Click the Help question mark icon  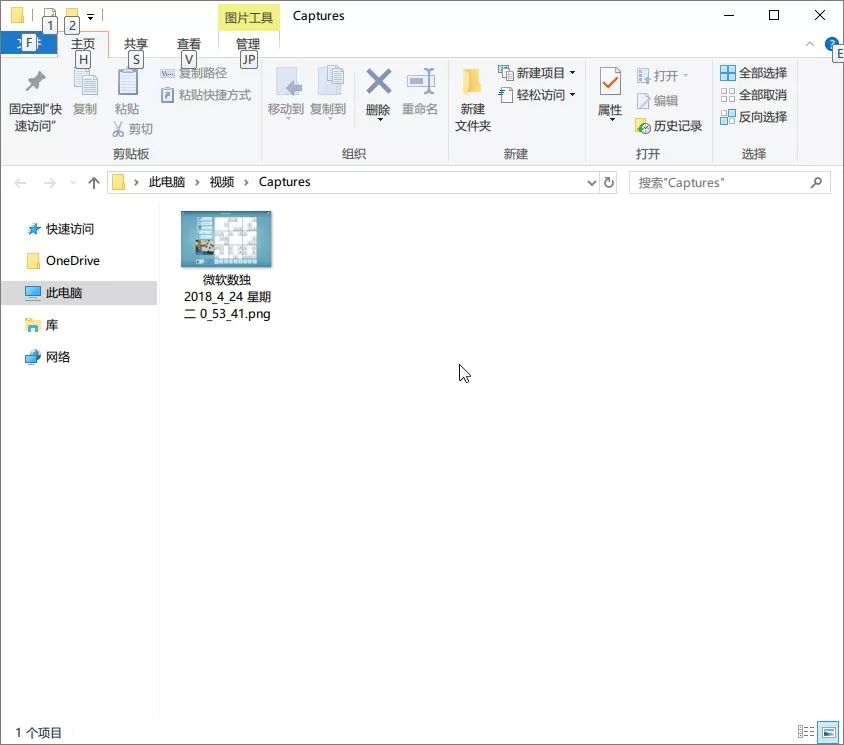tap(831, 44)
